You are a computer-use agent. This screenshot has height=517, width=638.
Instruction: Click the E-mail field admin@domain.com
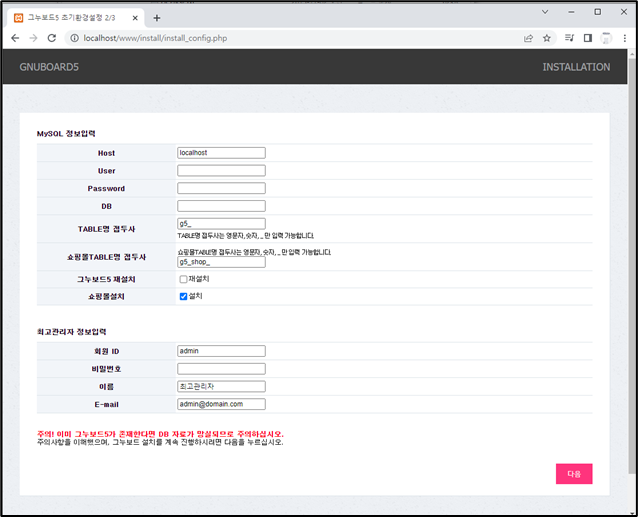point(221,404)
